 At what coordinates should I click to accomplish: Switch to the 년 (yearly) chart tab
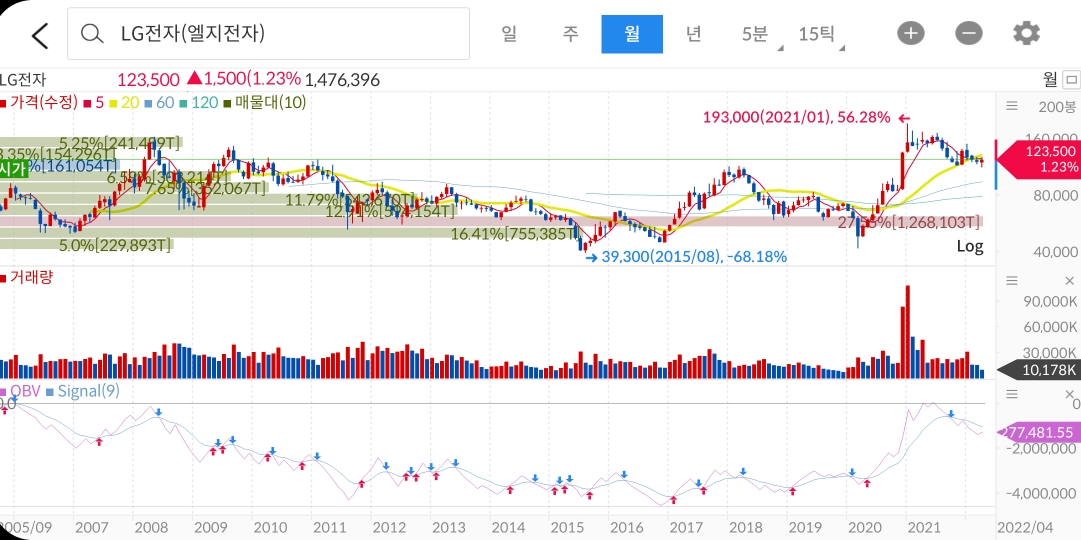pos(693,33)
